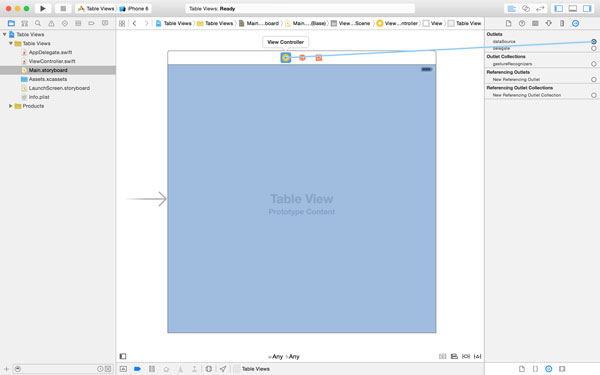Image resolution: width=600 pixels, height=375 pixels.
Task: Open the Any Any size class control
Action: click(284, 357)
